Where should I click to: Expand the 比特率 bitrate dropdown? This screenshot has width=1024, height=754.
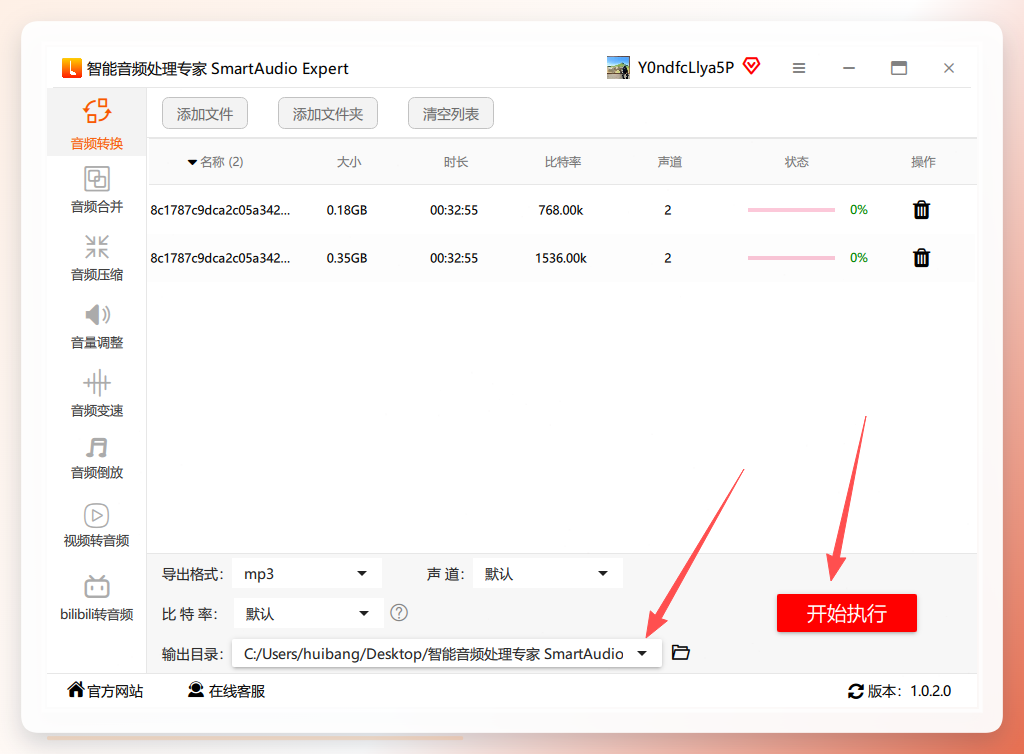[x=308, y=613]
